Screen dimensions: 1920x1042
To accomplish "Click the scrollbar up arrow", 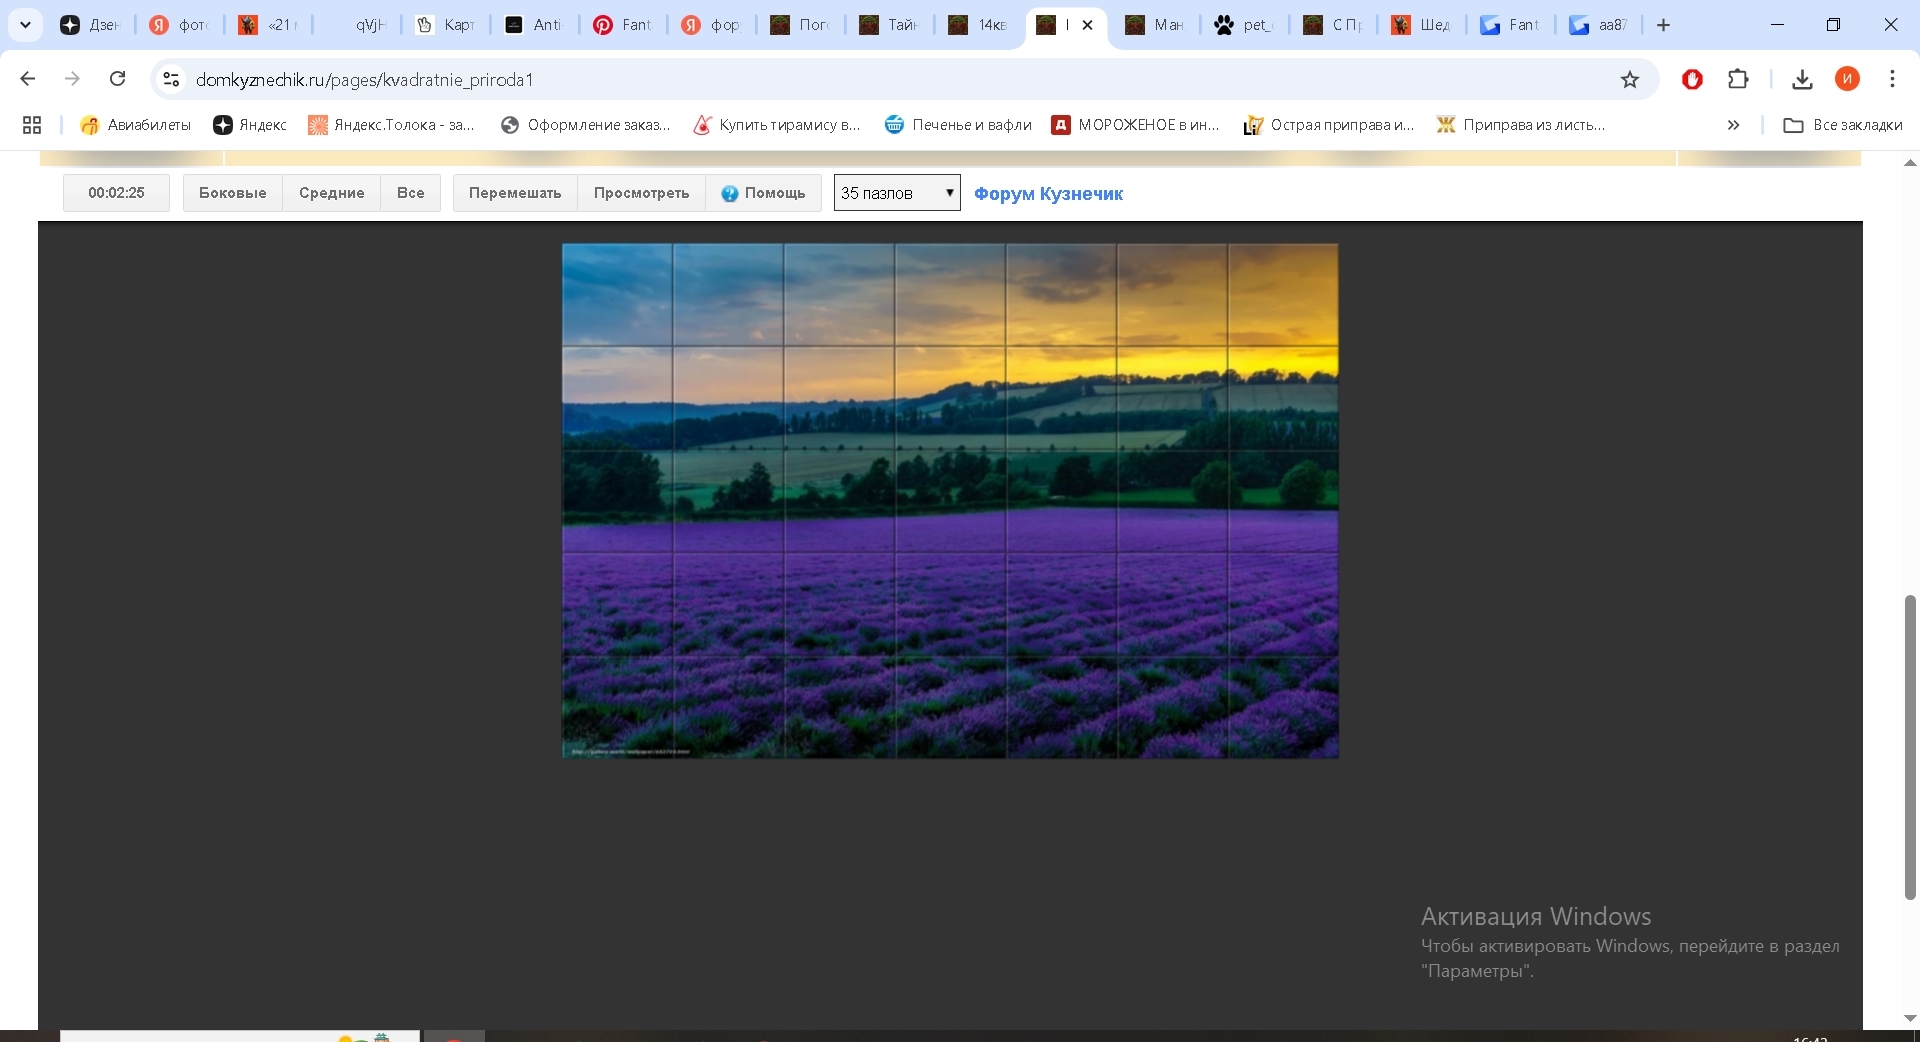I will [x=1910, y=162].
